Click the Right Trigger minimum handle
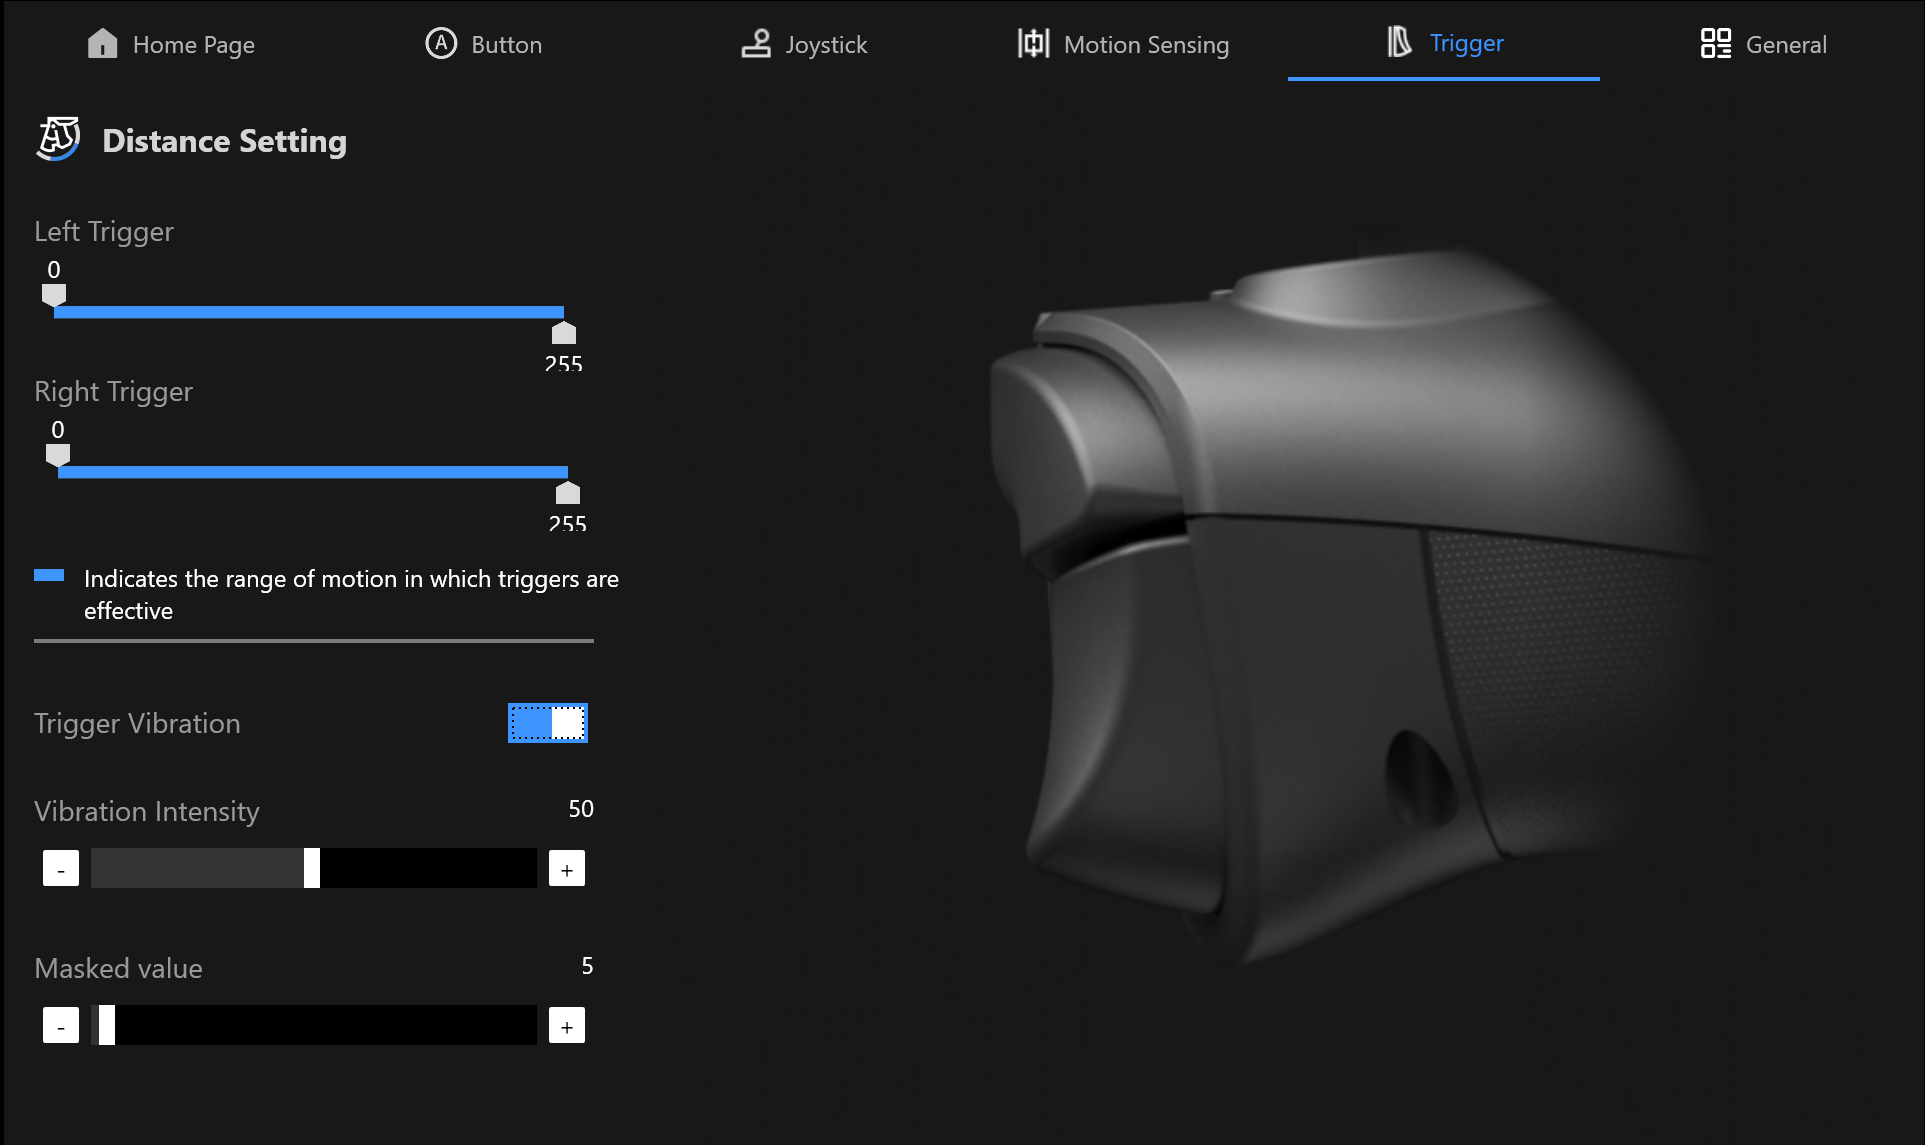1925x1145 pixels. click(x=58, y=454)
